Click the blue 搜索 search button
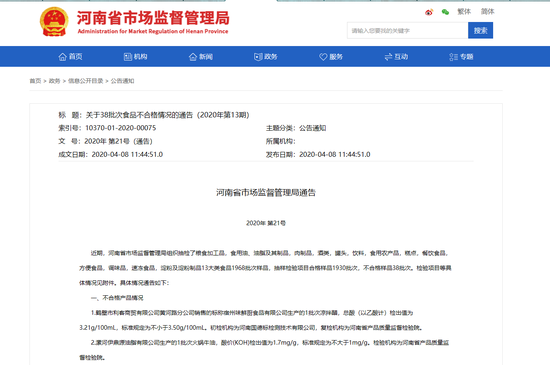The width and height of the screenshot is (550, 365). click(x=480, y=31)
